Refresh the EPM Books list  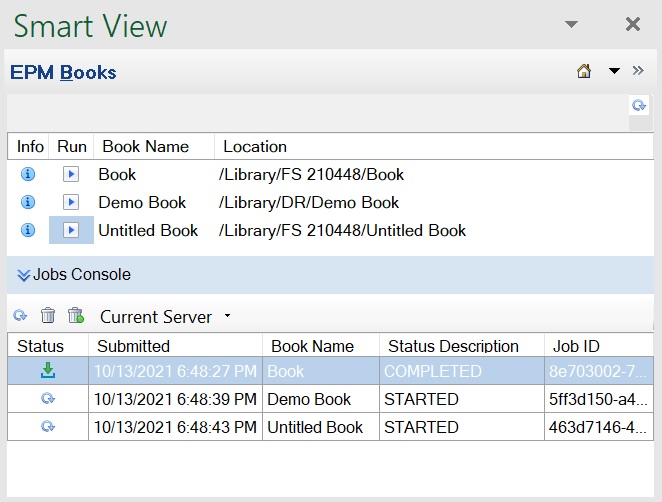pos(639,105)
